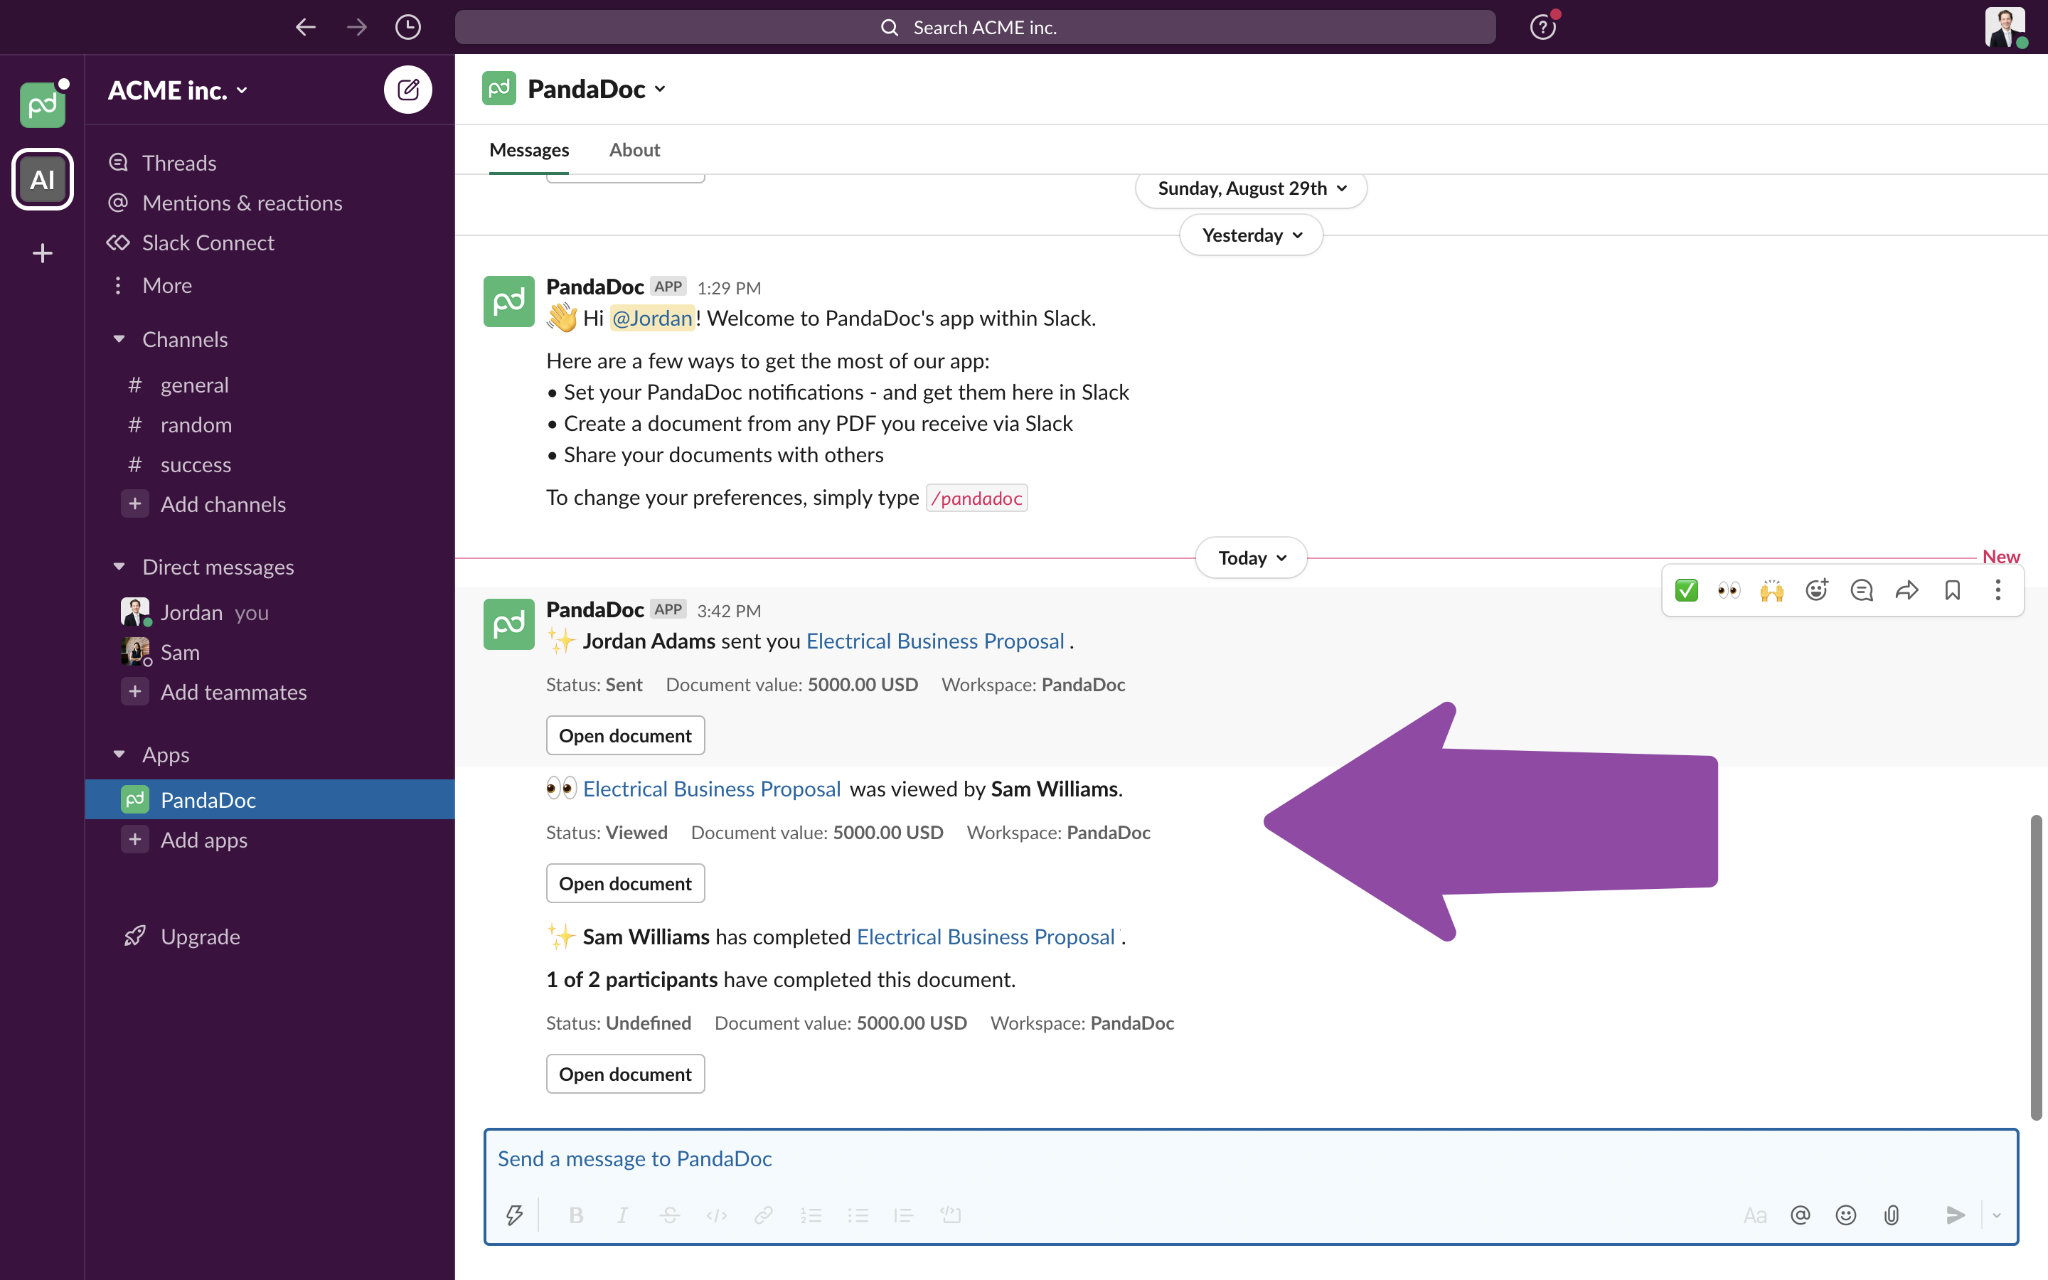This screenshot has height=1280, width=2048.
Task: Expand the Sunday, August 29th date menu
Action: coord(1251,189)
